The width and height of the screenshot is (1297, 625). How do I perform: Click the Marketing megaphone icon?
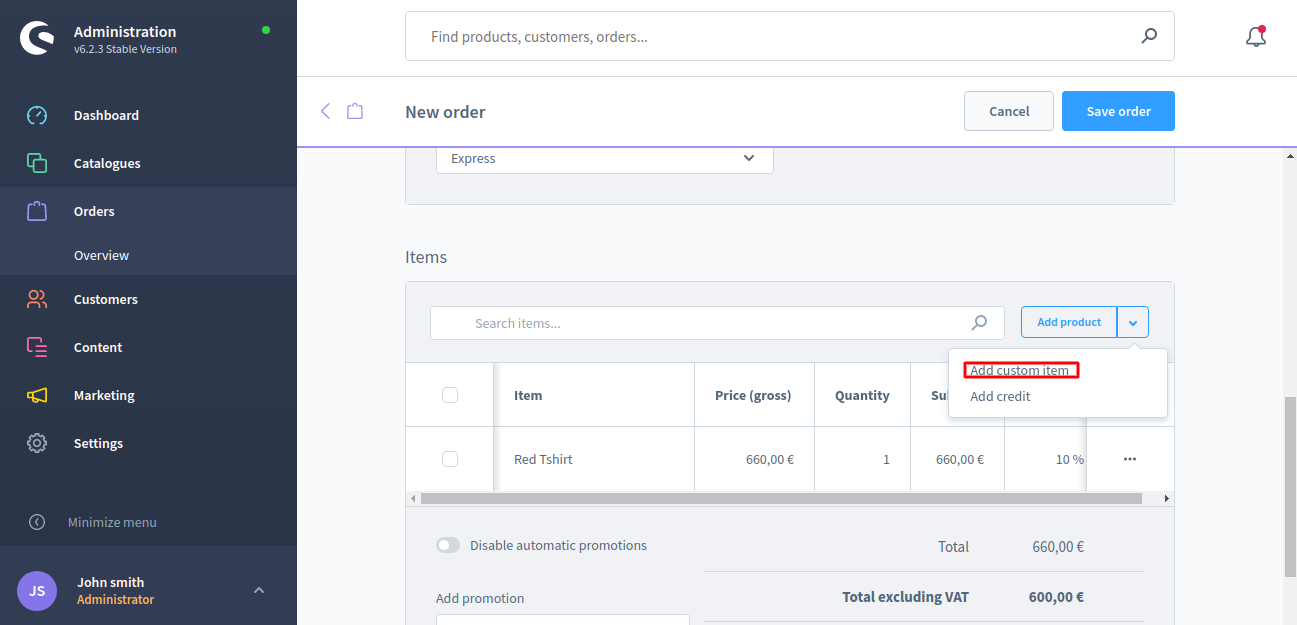click(x=37, y=395)
